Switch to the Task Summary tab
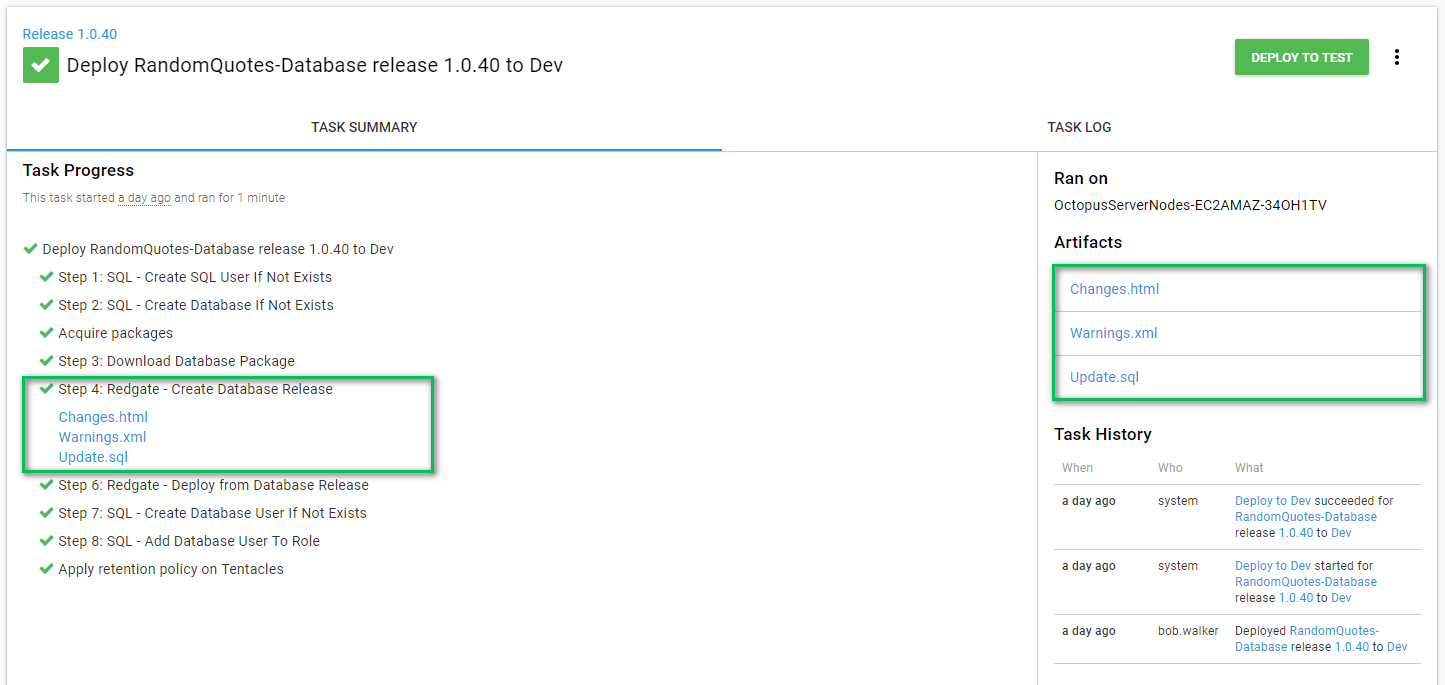 pyautogui.click(x=364, y=127)
